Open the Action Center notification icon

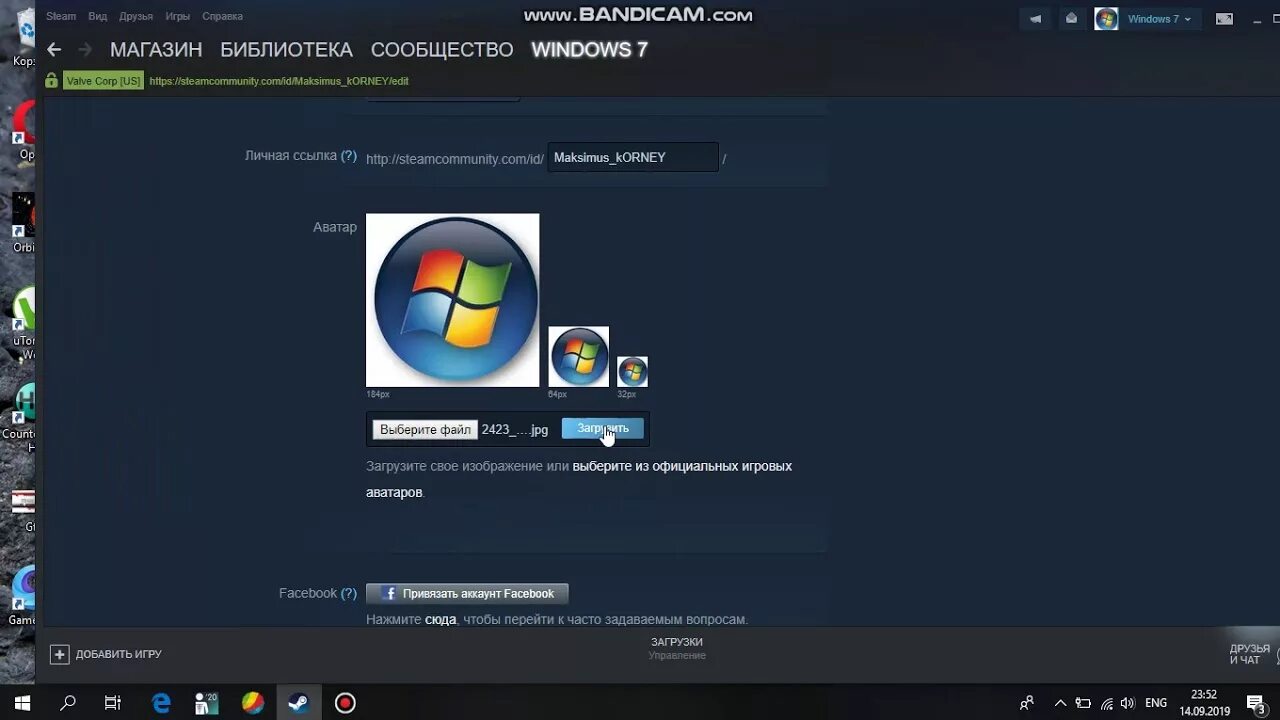[x=1257, y=703]
